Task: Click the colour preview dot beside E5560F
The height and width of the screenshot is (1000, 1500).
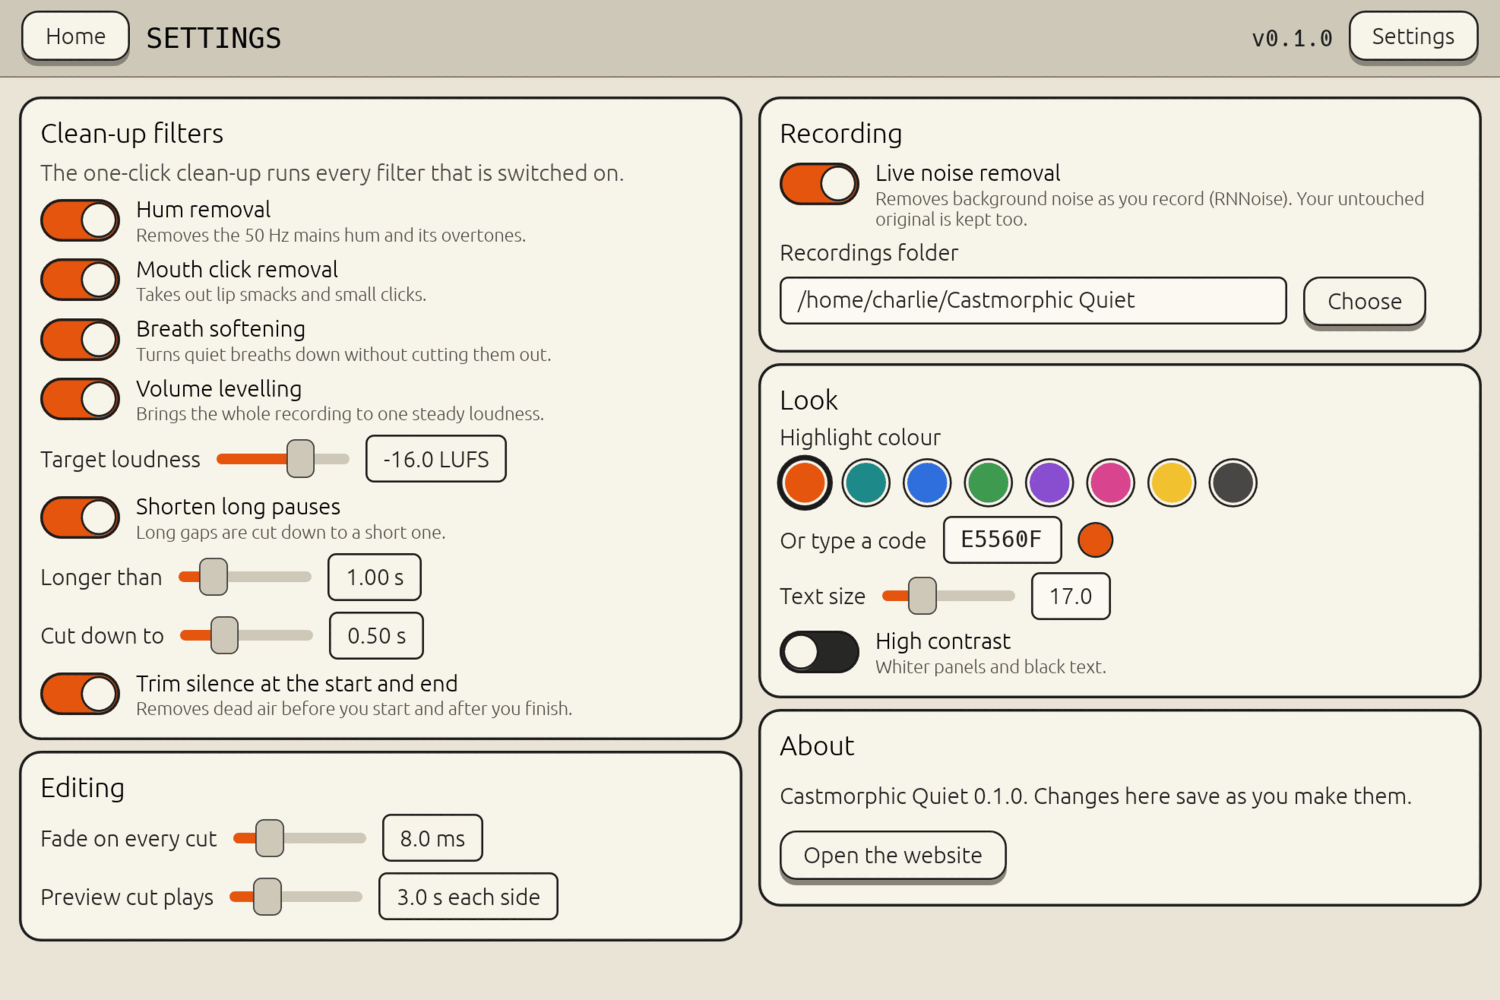Action: click(x=1095, y=540)
